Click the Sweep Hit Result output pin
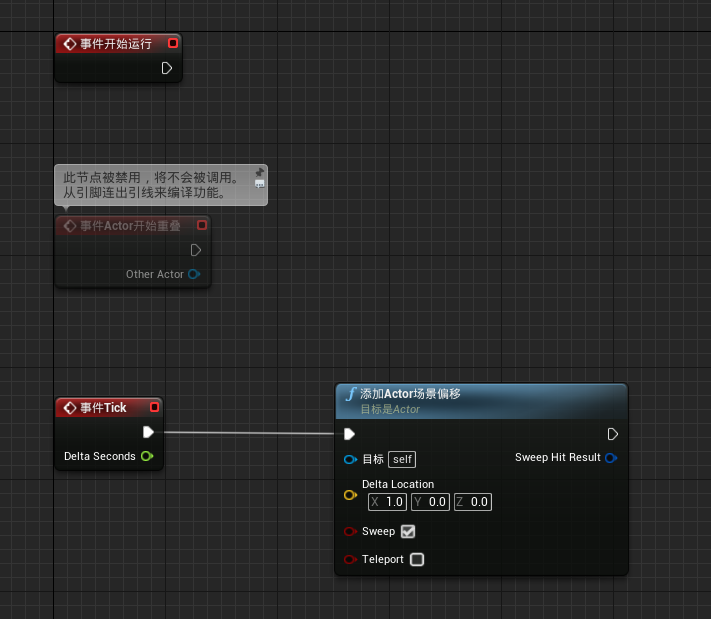The image size is (711, 619). click(611, 458)
